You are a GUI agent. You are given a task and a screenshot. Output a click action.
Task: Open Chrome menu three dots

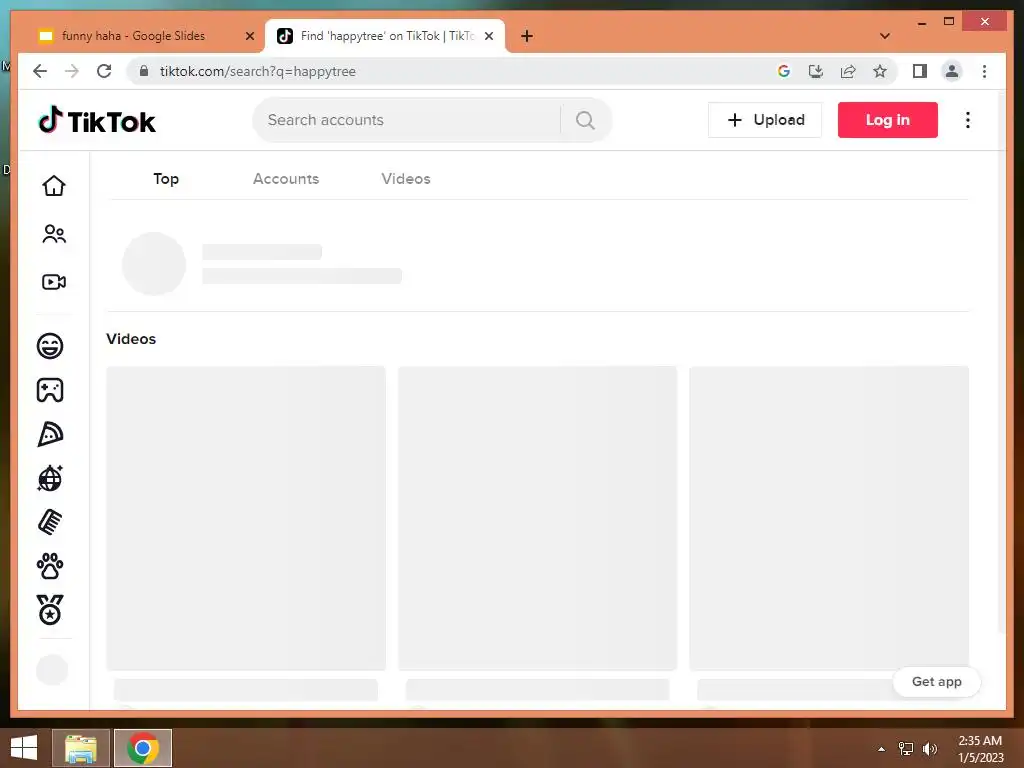coord(984,71)
